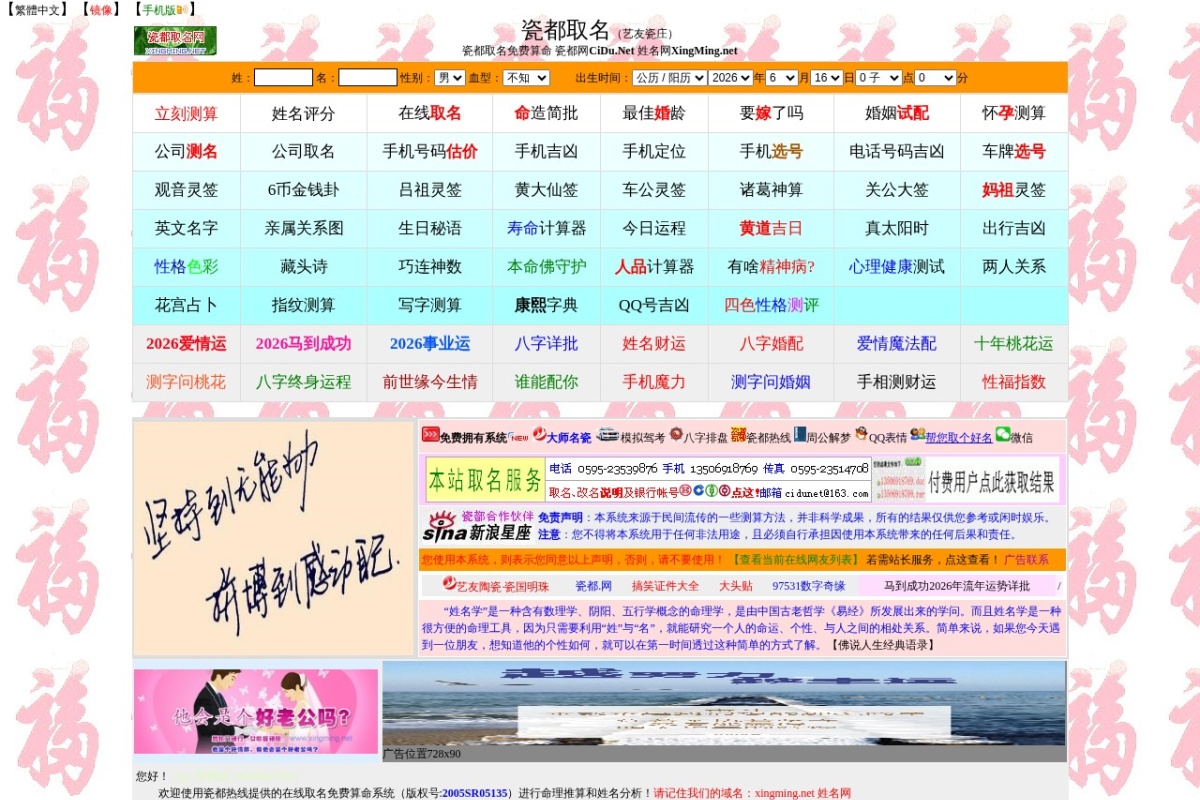Open the 2026爱情运 link
The image size is (1200, 800).
tap(186, 343)
